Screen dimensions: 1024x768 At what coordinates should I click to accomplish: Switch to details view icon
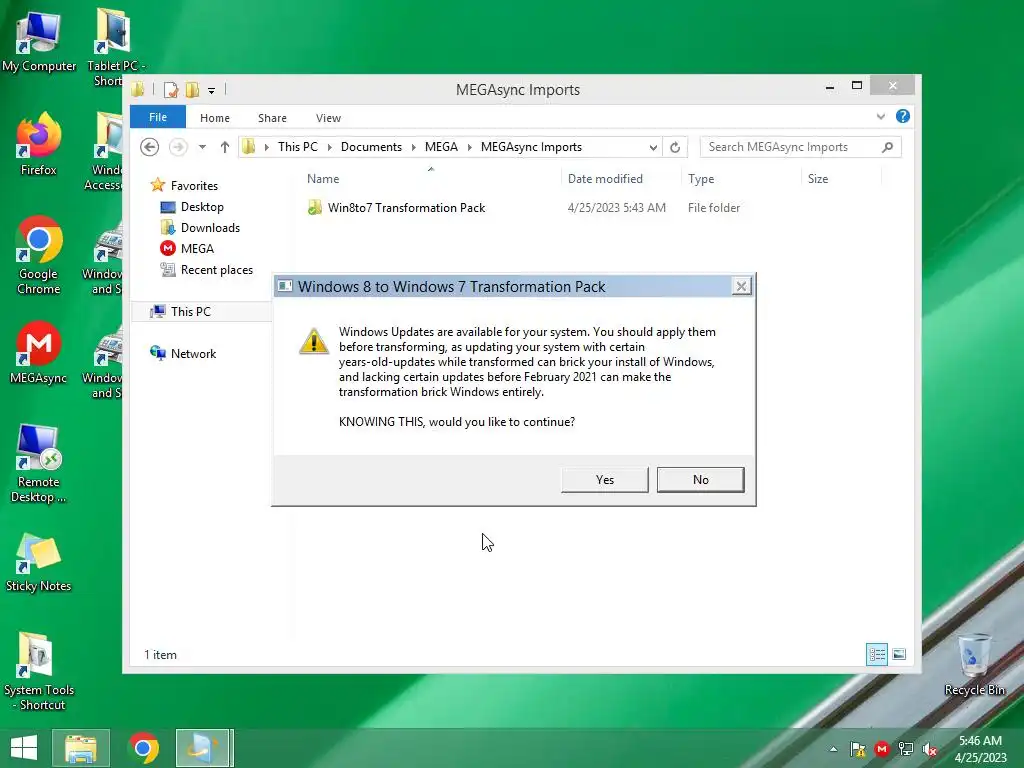[x=877, y=654]
